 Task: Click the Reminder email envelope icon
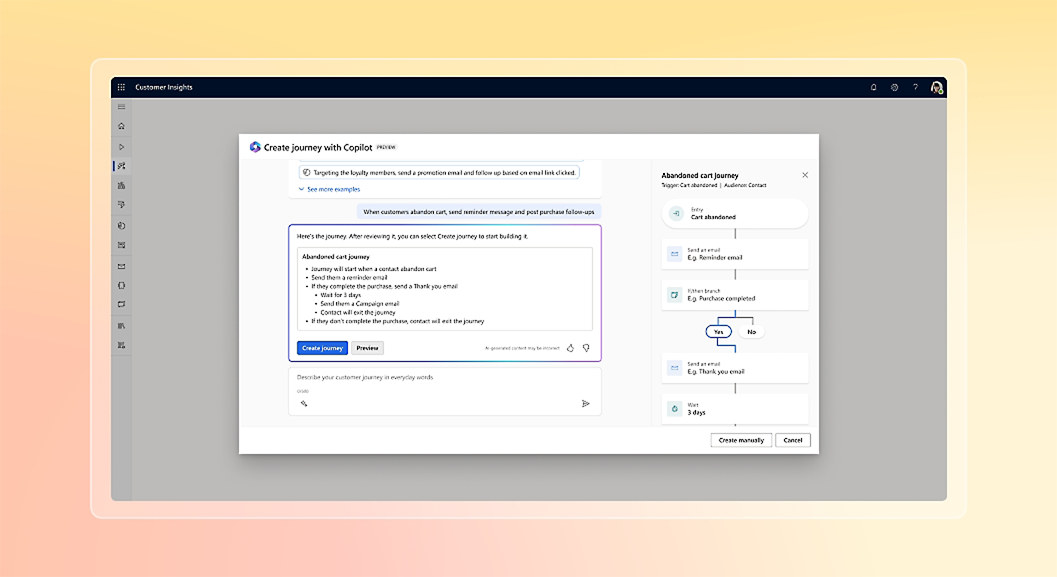click(675, 254)
